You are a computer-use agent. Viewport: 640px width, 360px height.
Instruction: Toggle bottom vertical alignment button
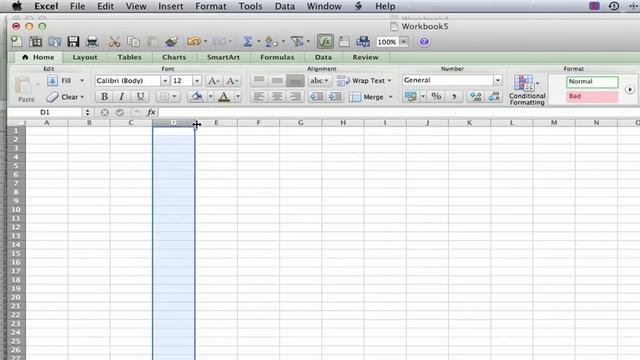point(295,80)
